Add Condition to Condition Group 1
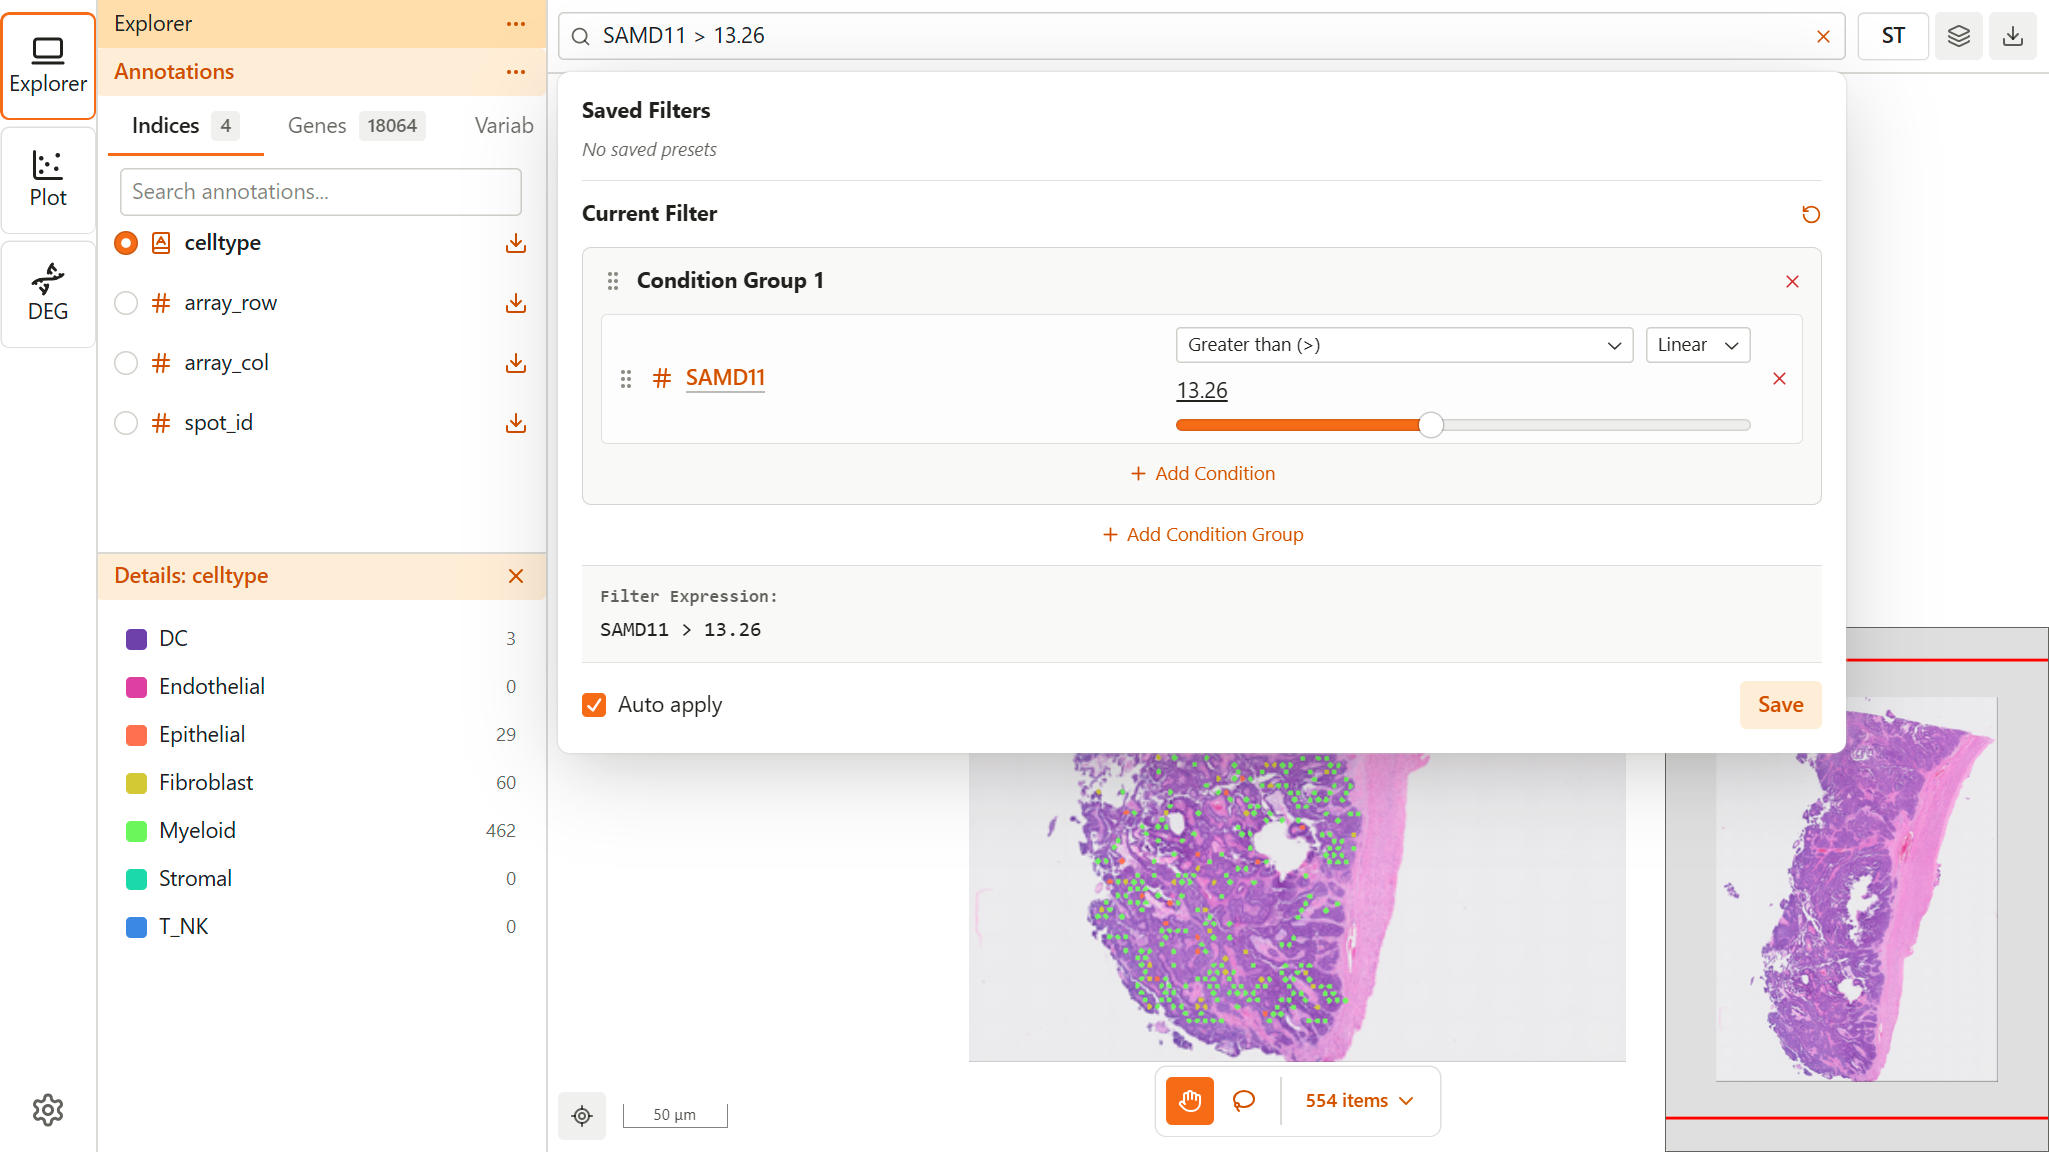The image size is (2049, 1152). (1201, 472)
